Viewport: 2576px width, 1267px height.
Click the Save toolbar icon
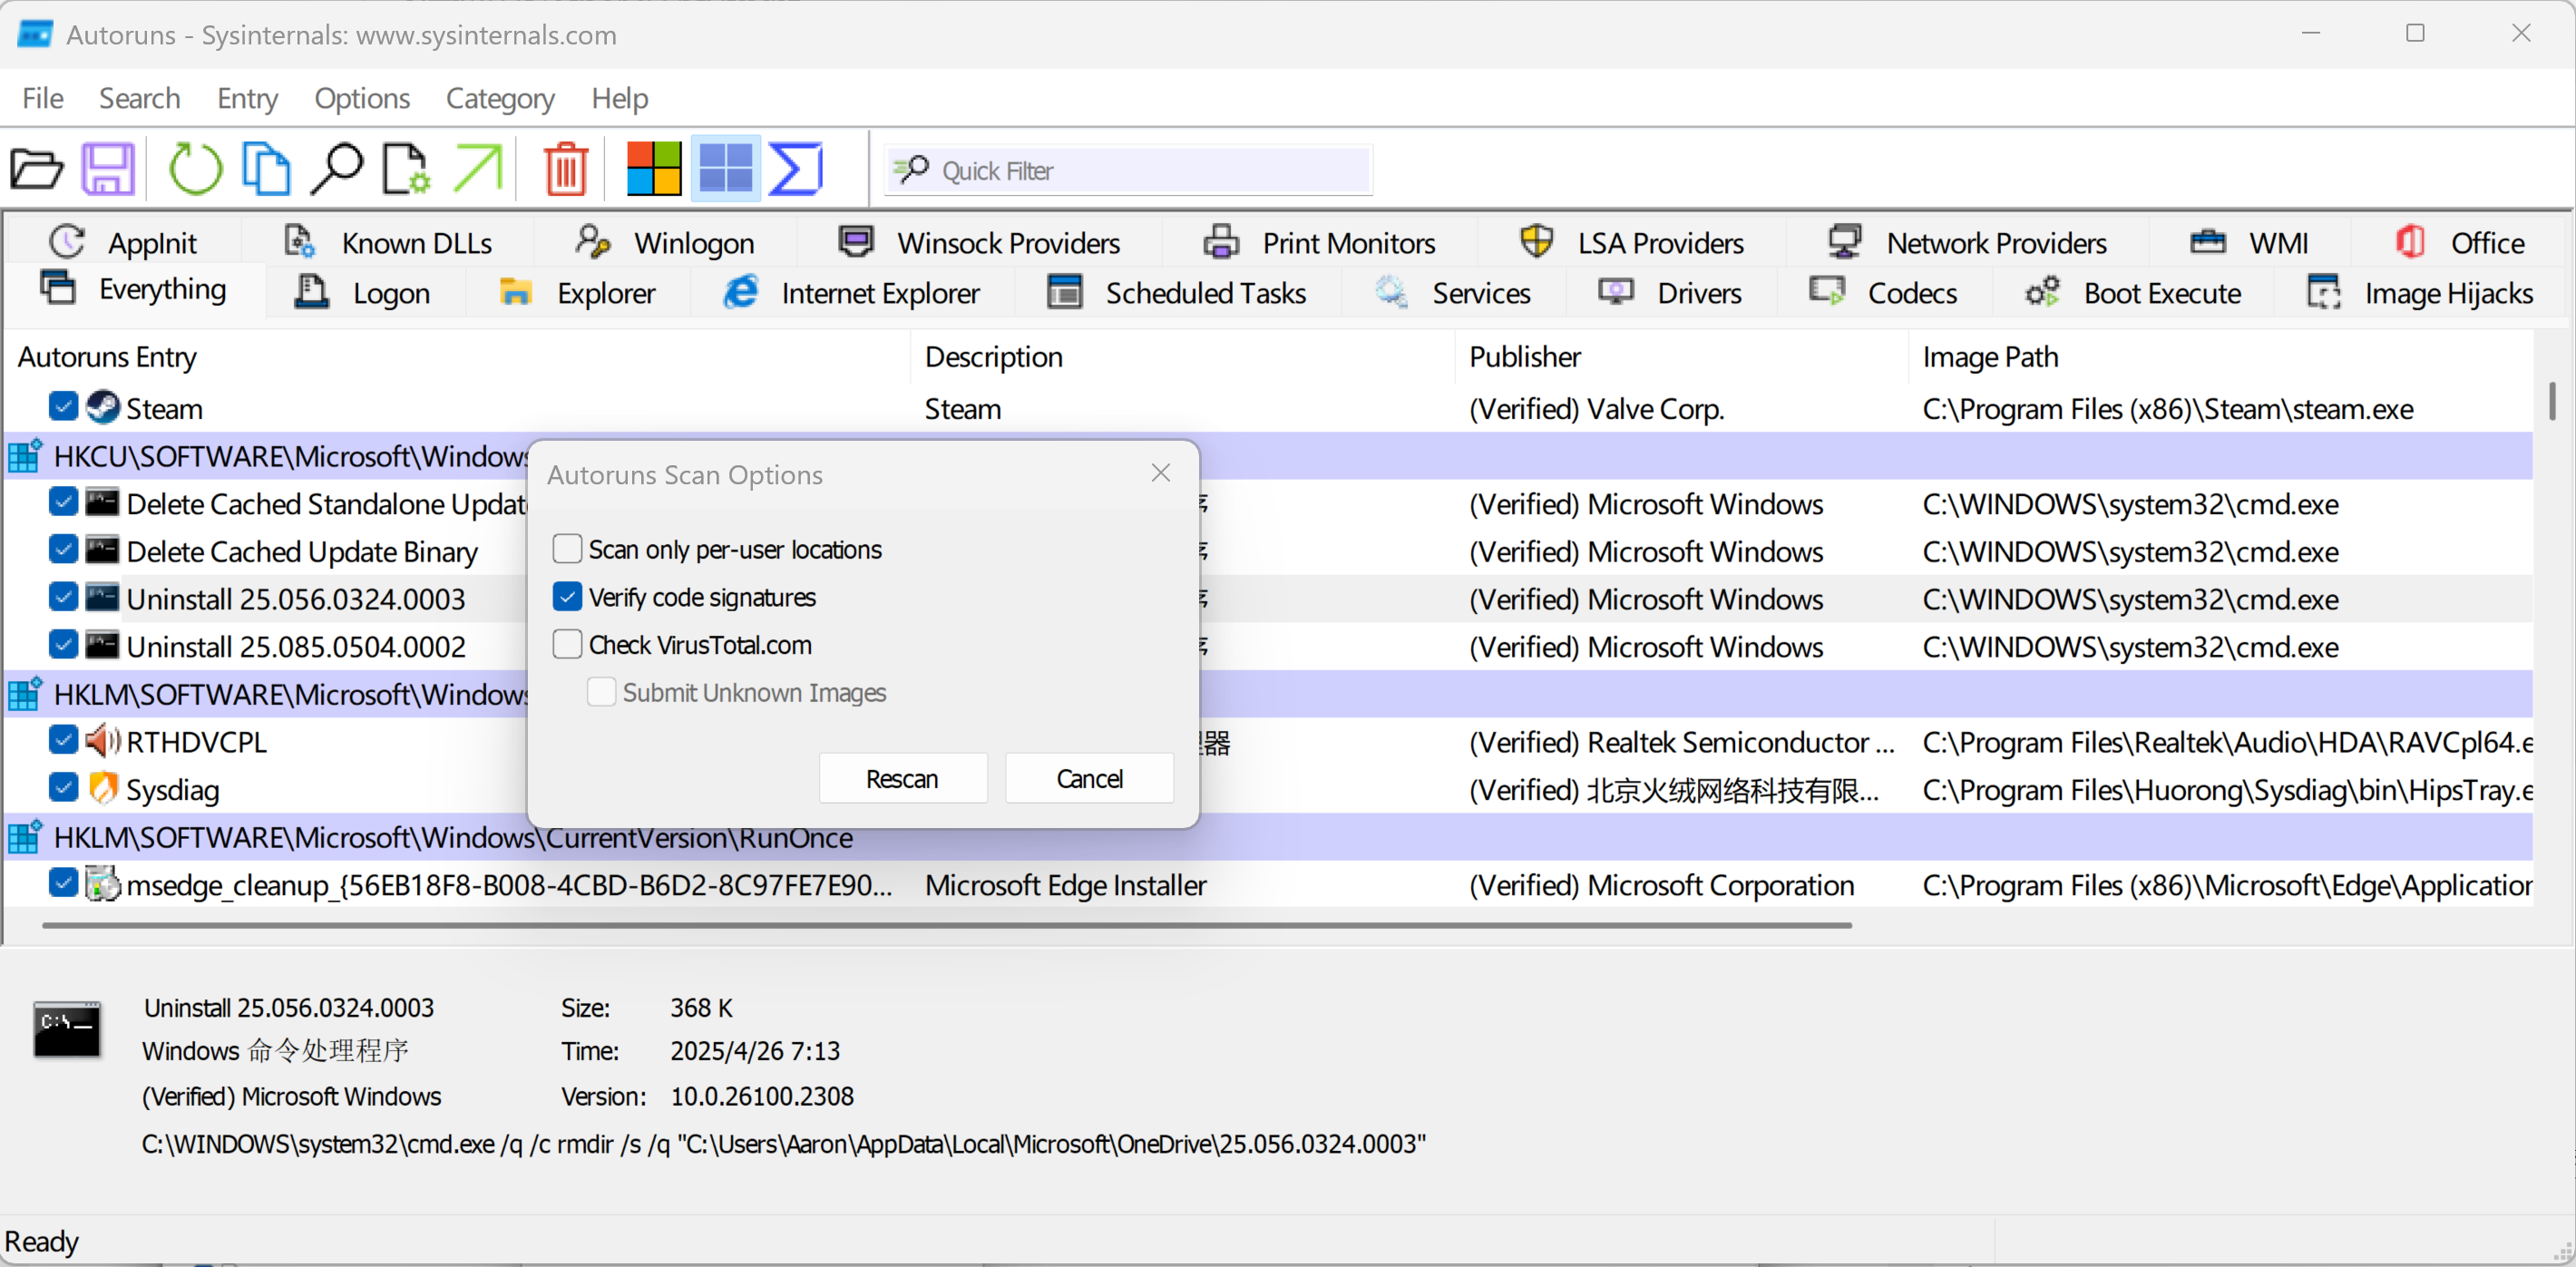point(108,169)
